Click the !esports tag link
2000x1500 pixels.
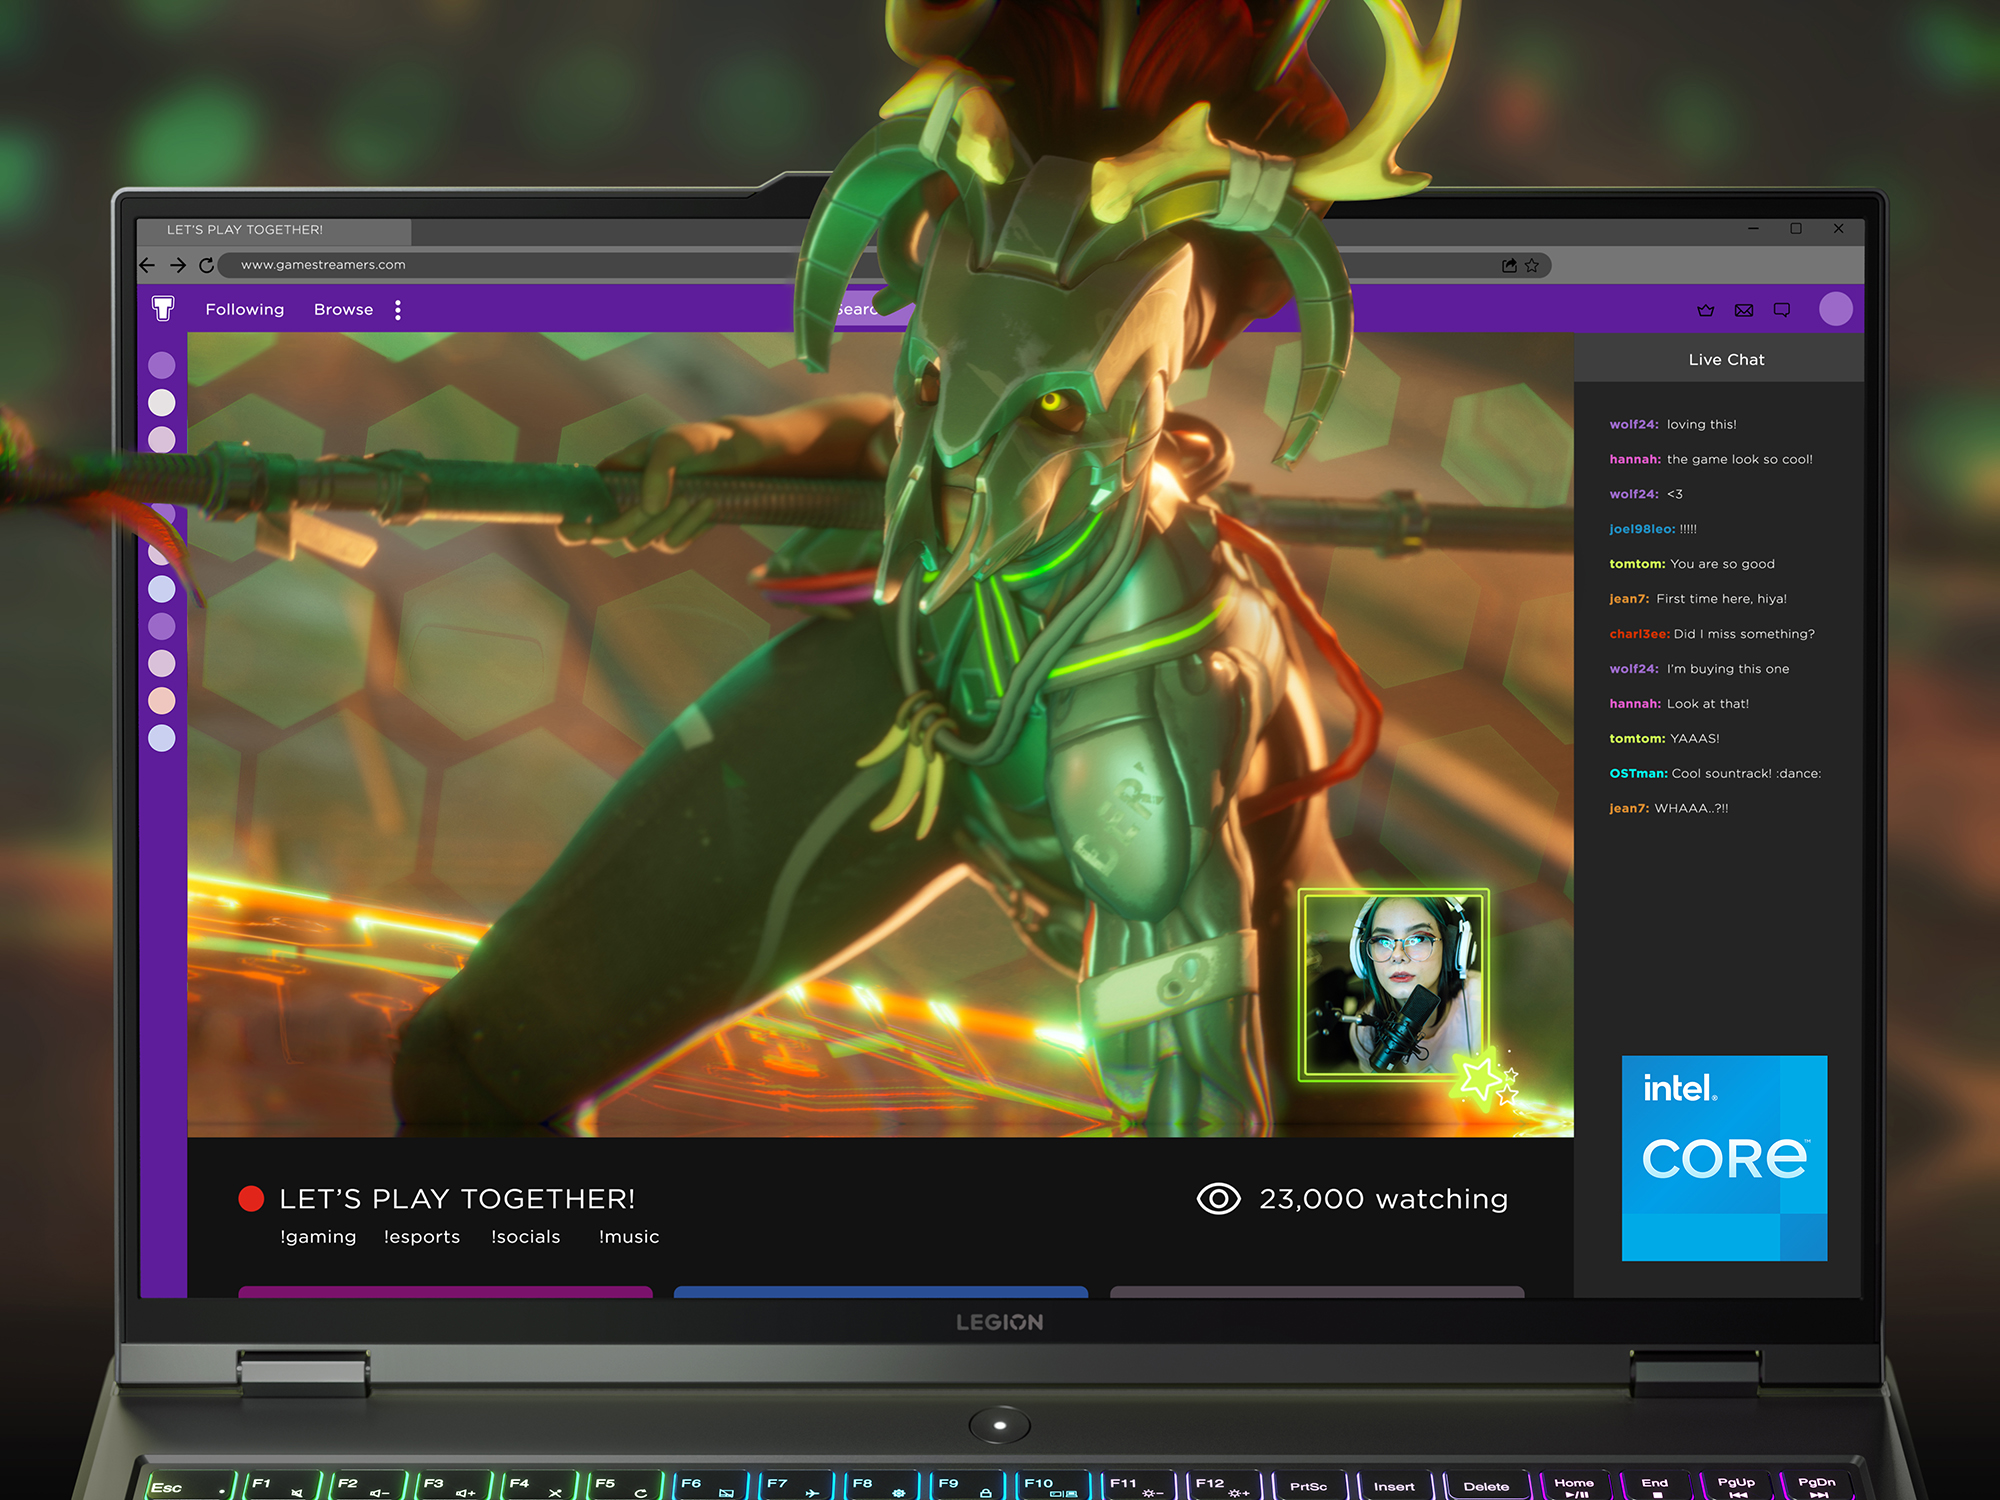(422, 1237)
